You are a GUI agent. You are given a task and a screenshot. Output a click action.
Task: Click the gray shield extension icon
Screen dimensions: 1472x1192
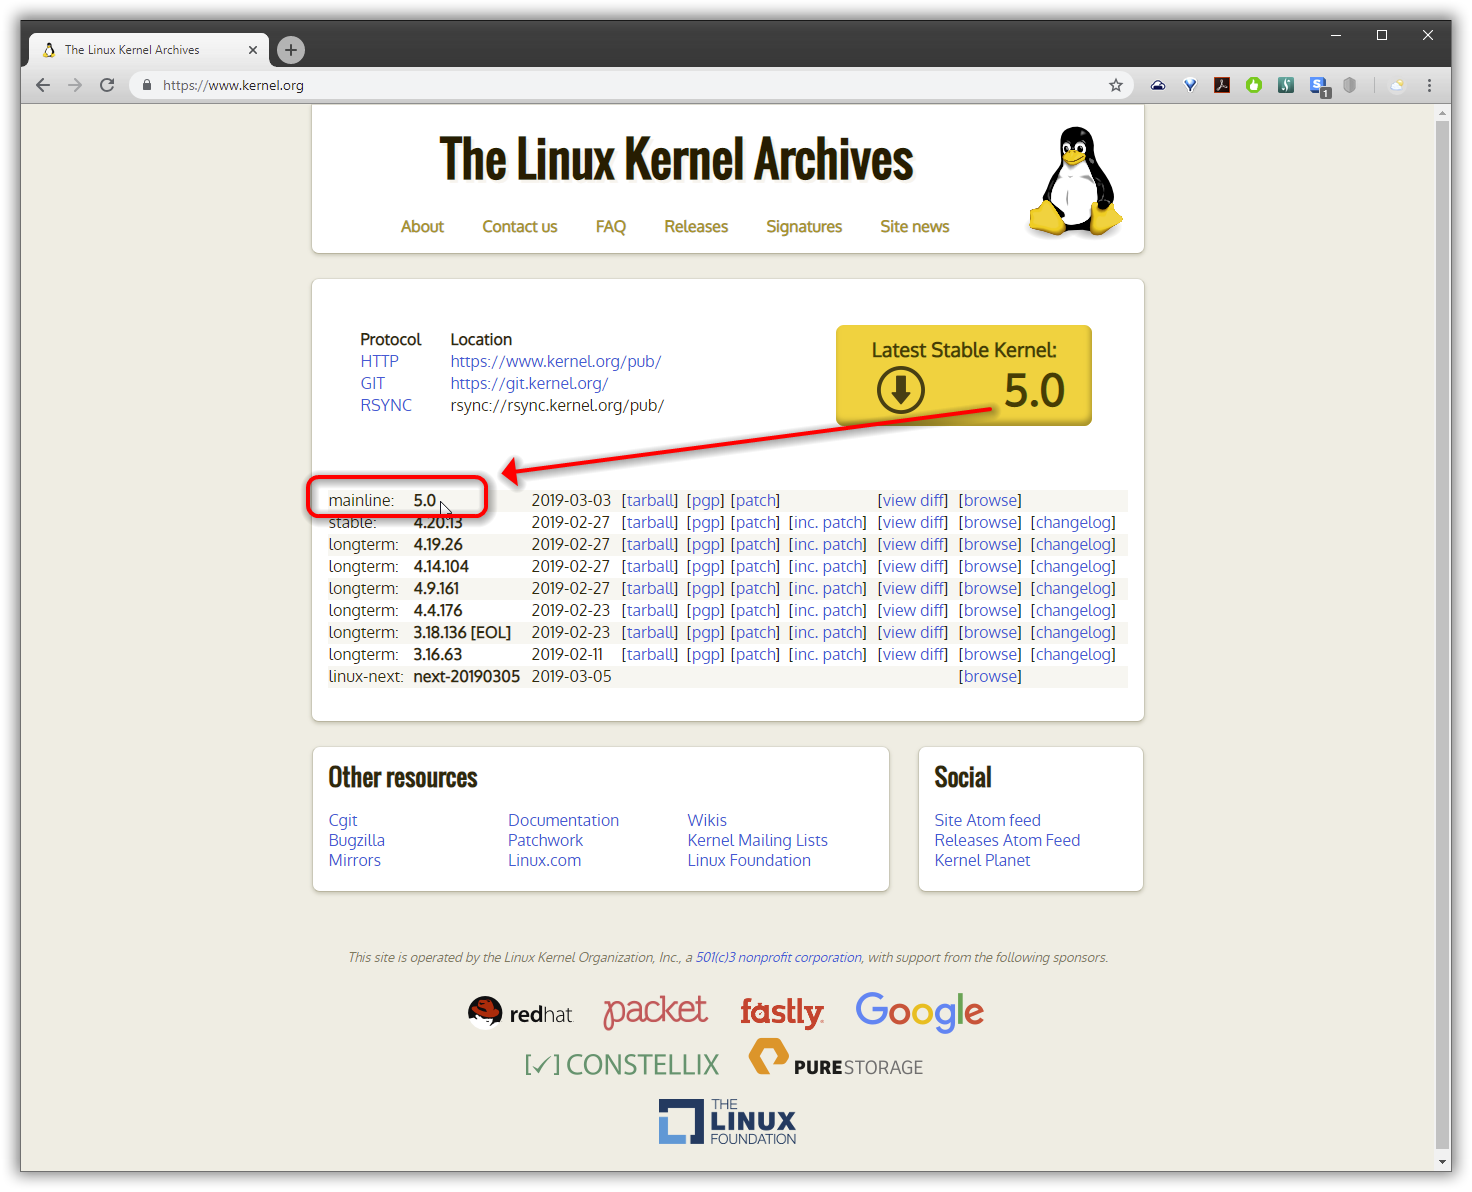(x=1350, y=85)
